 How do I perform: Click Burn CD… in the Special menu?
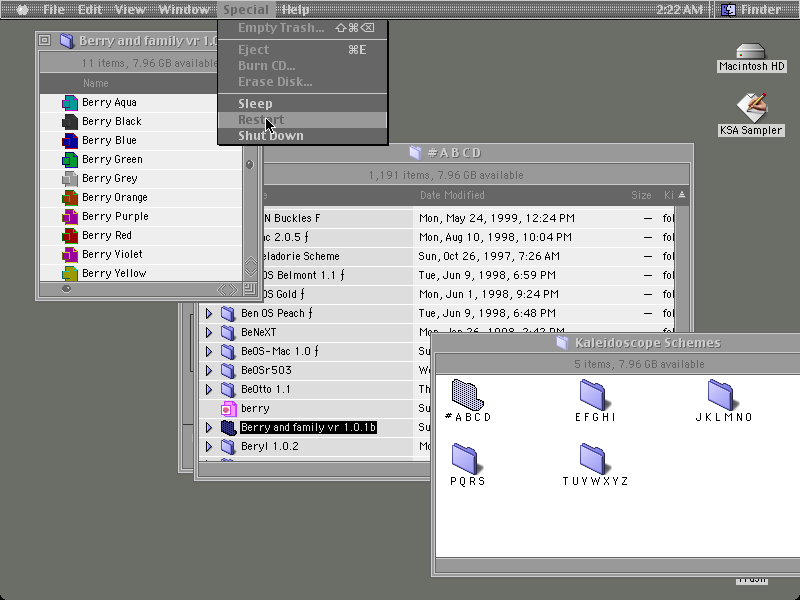tap(303, 66)
